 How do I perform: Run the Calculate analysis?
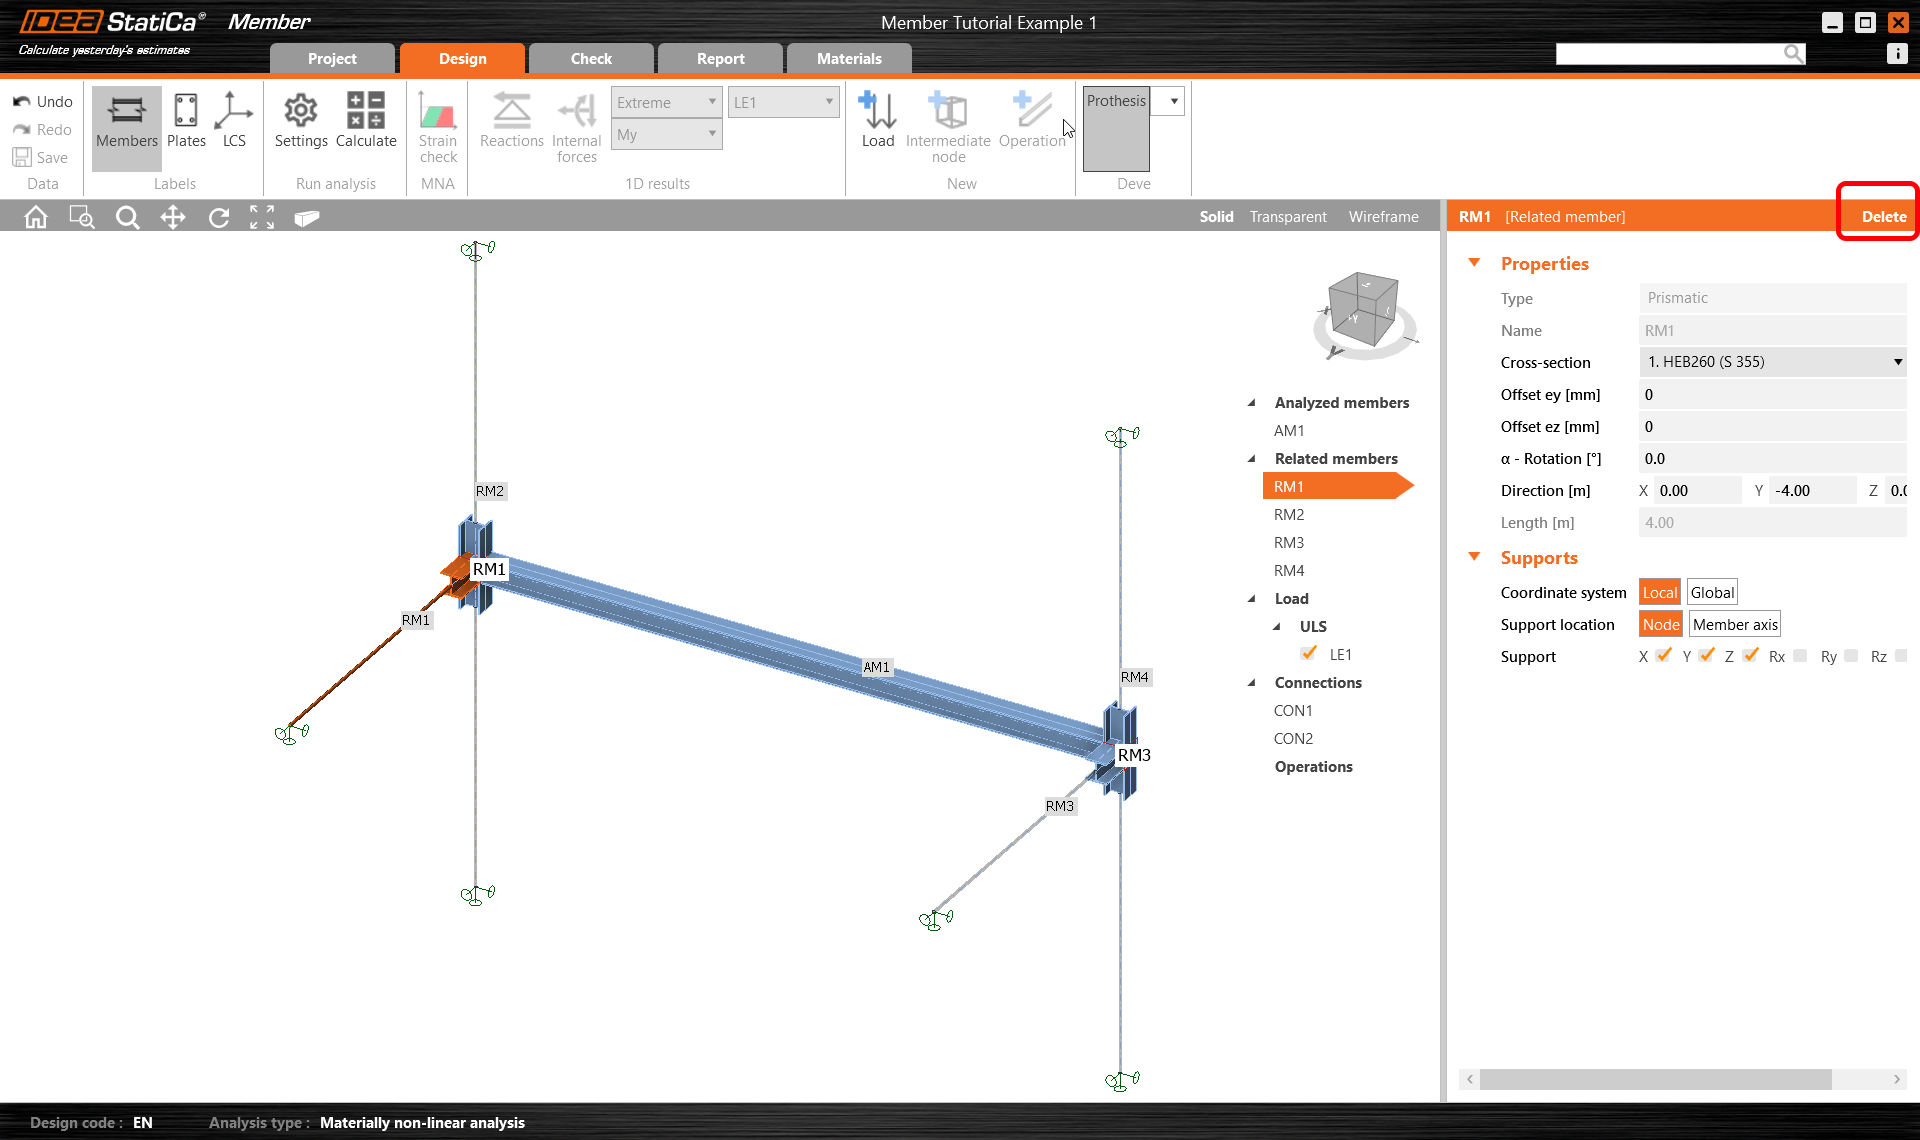click(366, 120)
